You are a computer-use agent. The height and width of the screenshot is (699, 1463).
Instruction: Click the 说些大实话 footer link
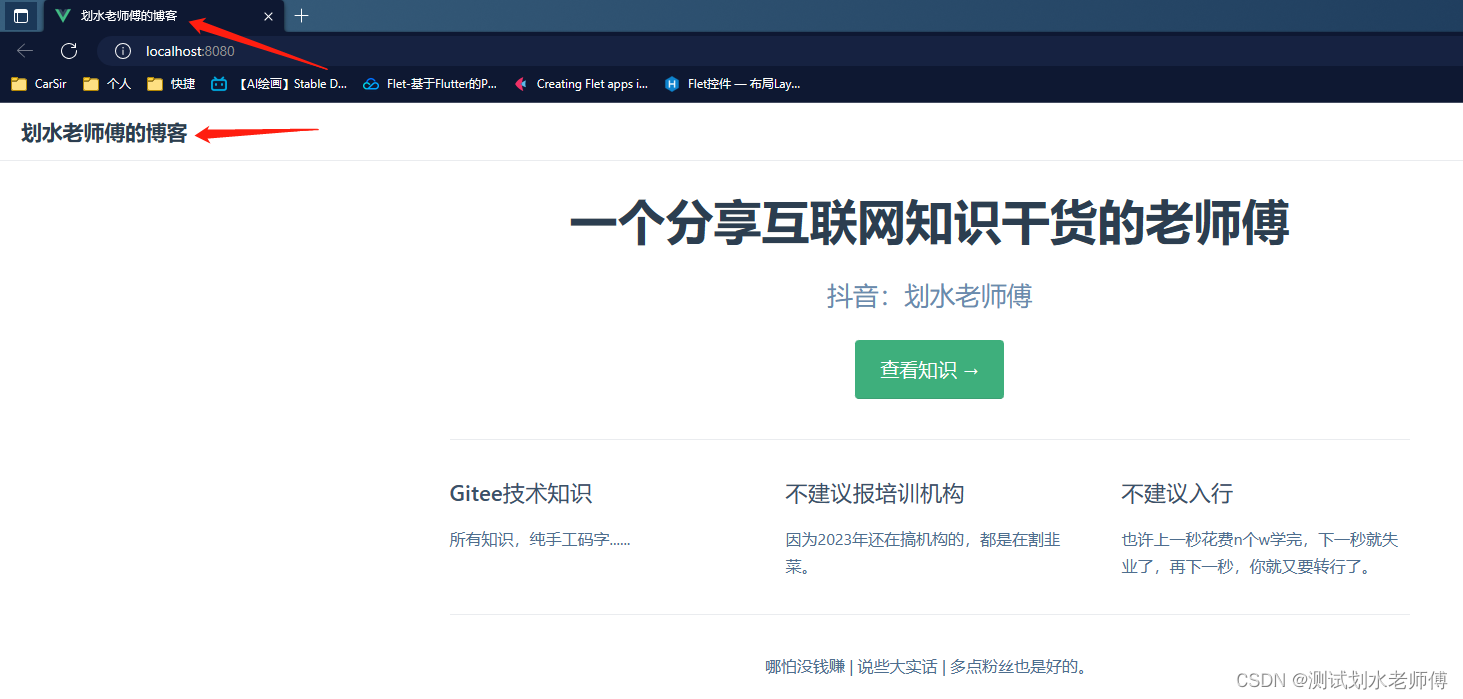[x=897, y=666]
